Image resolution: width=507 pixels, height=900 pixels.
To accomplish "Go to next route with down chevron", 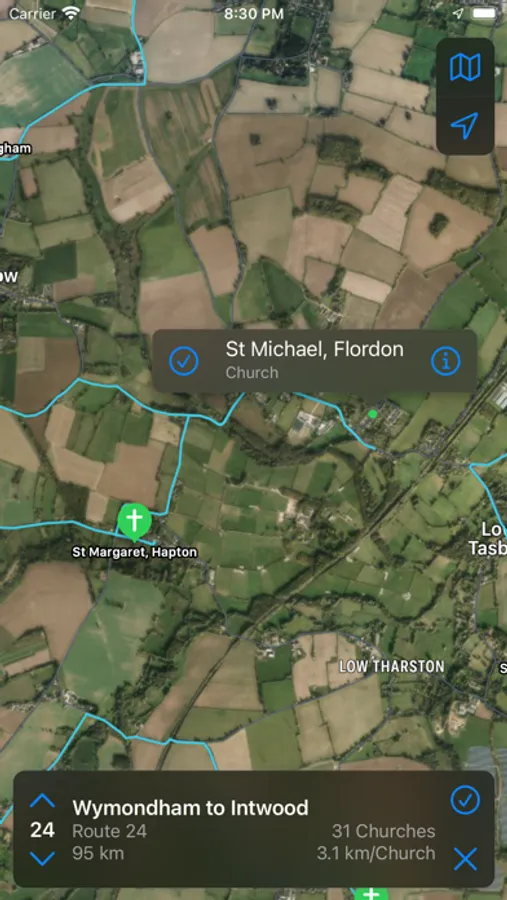I will click(x=42, y=859).
